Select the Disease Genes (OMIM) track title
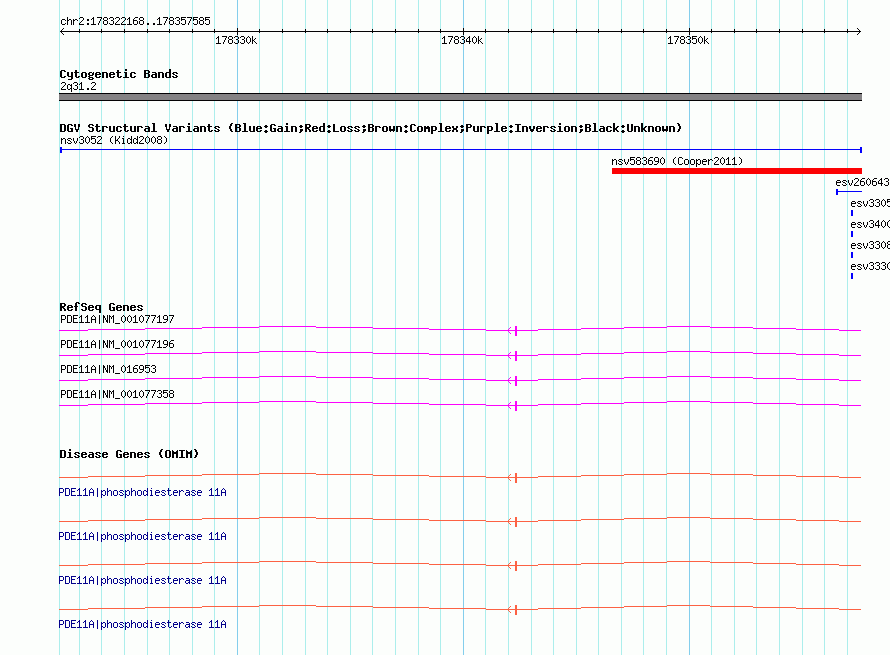Image resolution: width=890 pixels, height=655 pixels. [129, 454]
